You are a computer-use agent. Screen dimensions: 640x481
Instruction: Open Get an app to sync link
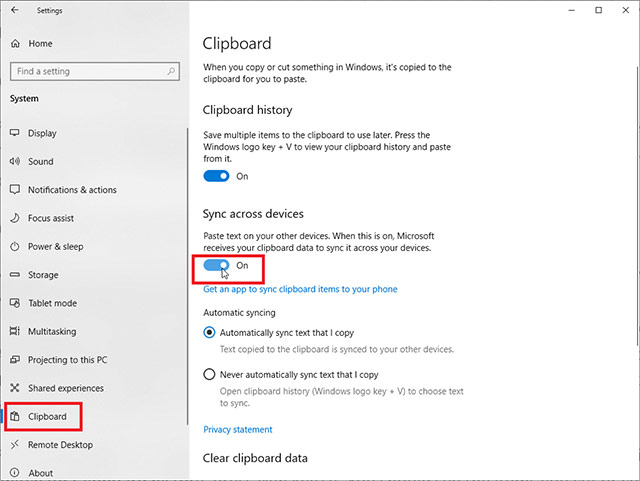pyautogui.click(x=300, y=289)
